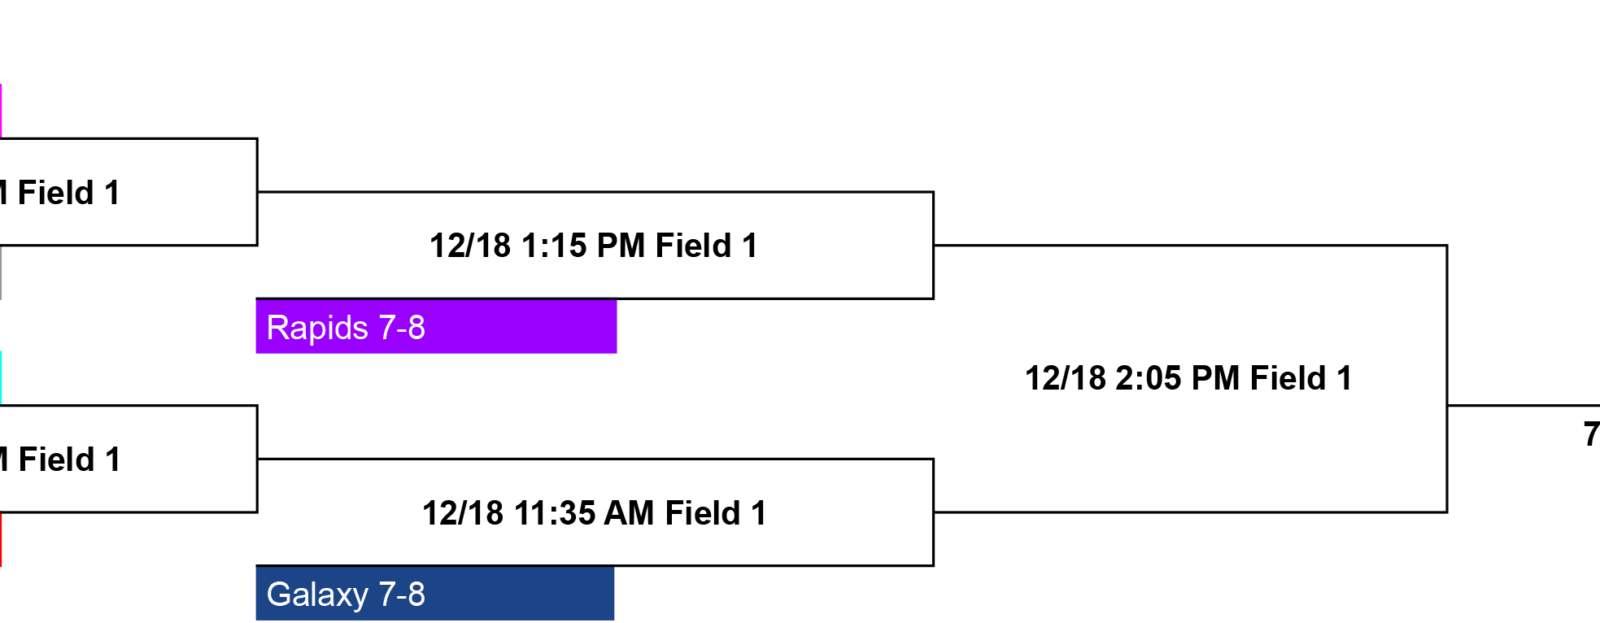Click the gray color strip at left edge

1,272
